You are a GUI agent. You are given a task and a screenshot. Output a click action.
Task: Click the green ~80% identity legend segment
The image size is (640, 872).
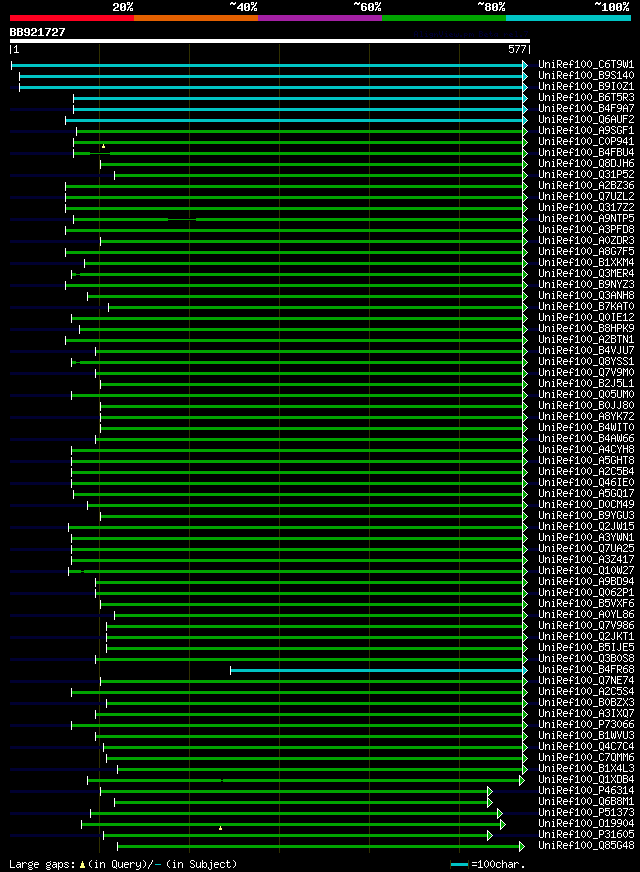(444, 18)
